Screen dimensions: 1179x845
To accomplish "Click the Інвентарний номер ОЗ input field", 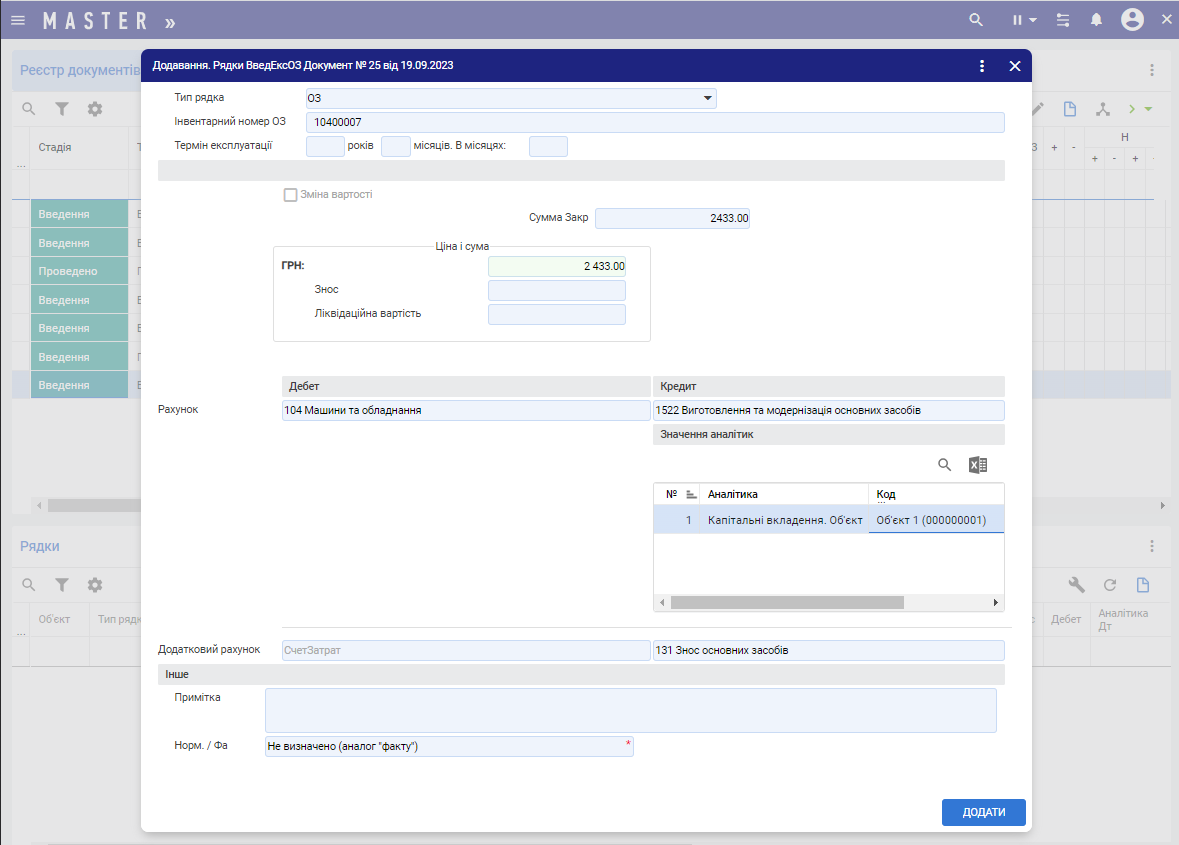I will 654,122.
